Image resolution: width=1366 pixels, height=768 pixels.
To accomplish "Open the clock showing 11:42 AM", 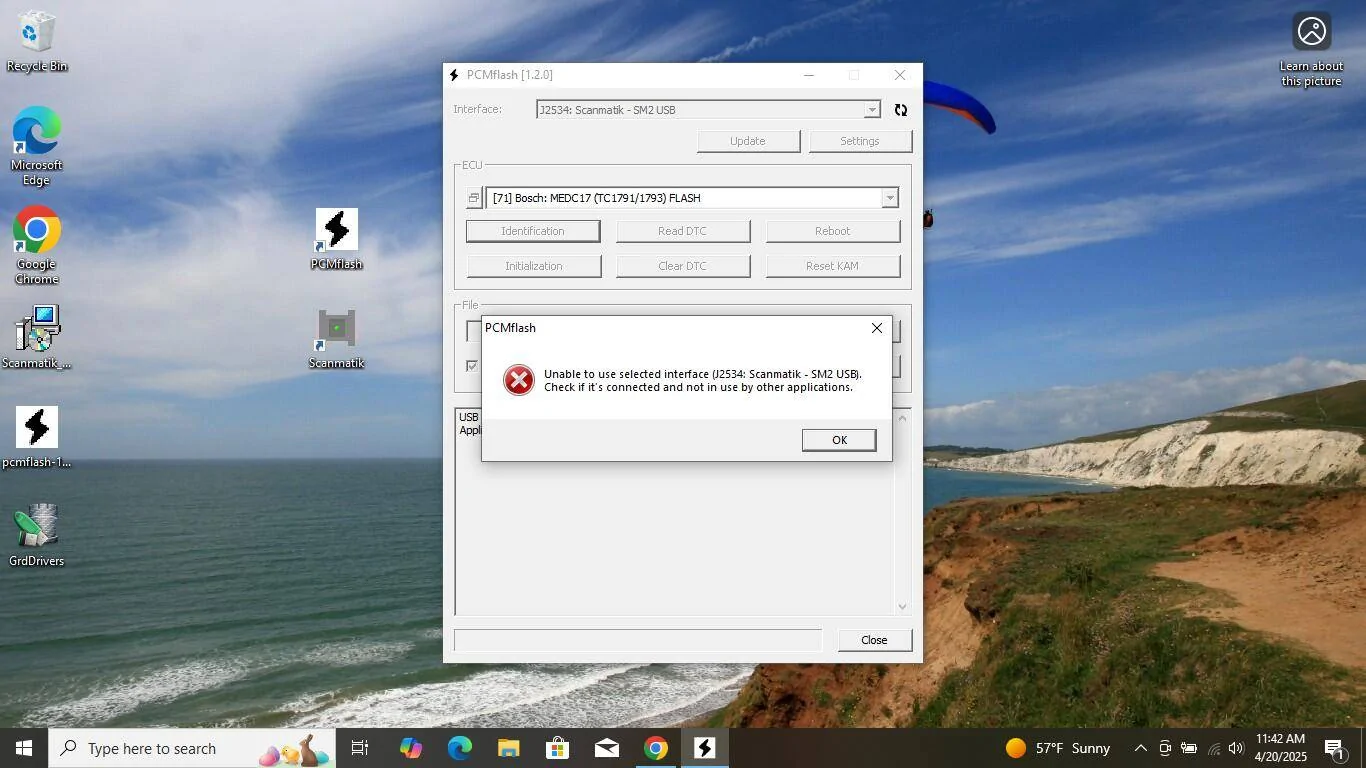I will (1280, 748).
